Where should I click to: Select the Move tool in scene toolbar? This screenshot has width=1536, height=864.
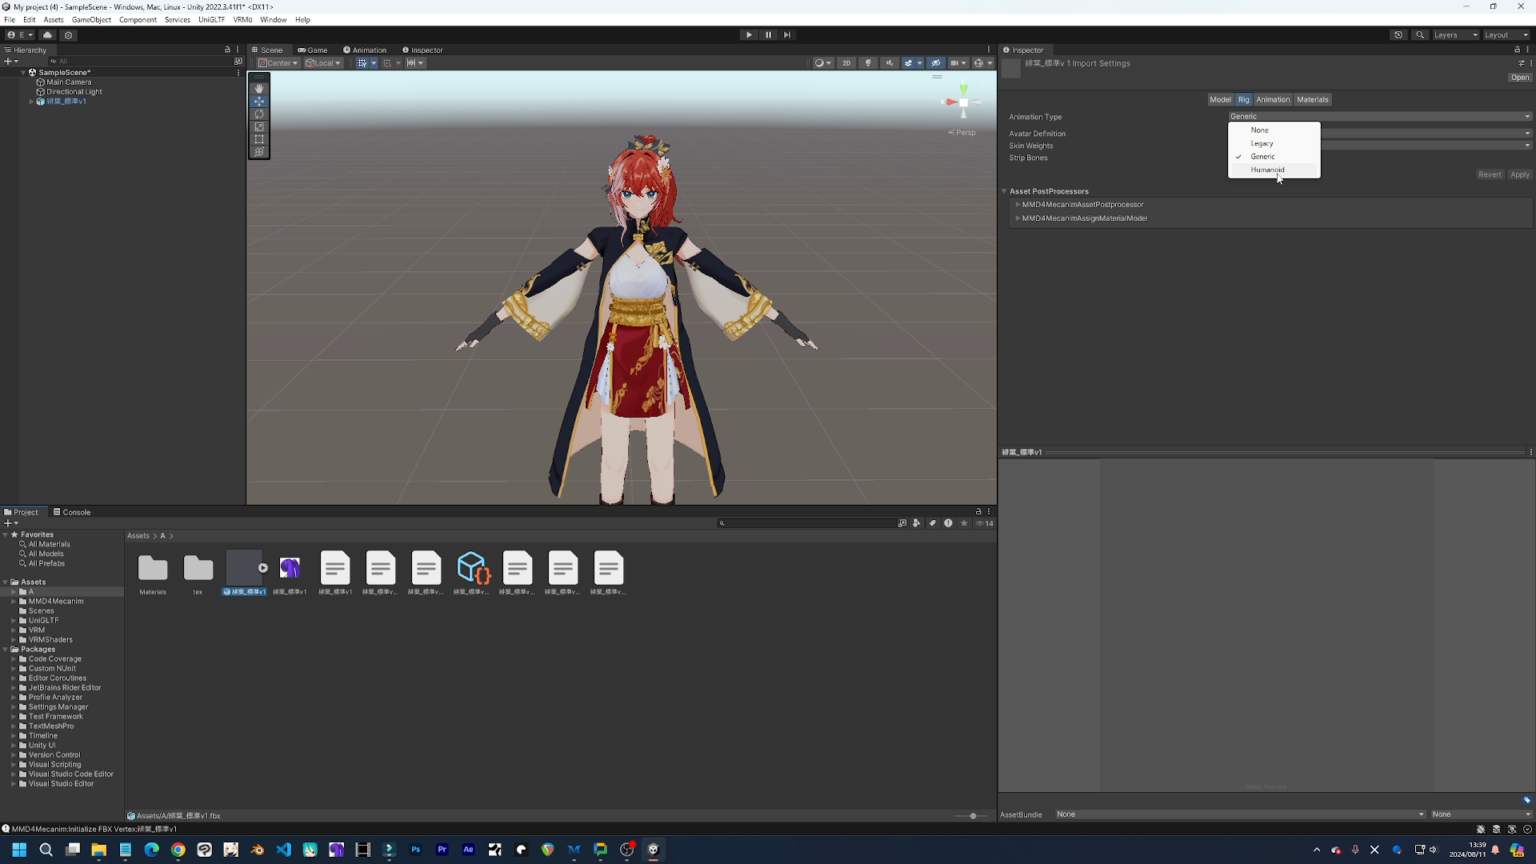coord(259,101)
